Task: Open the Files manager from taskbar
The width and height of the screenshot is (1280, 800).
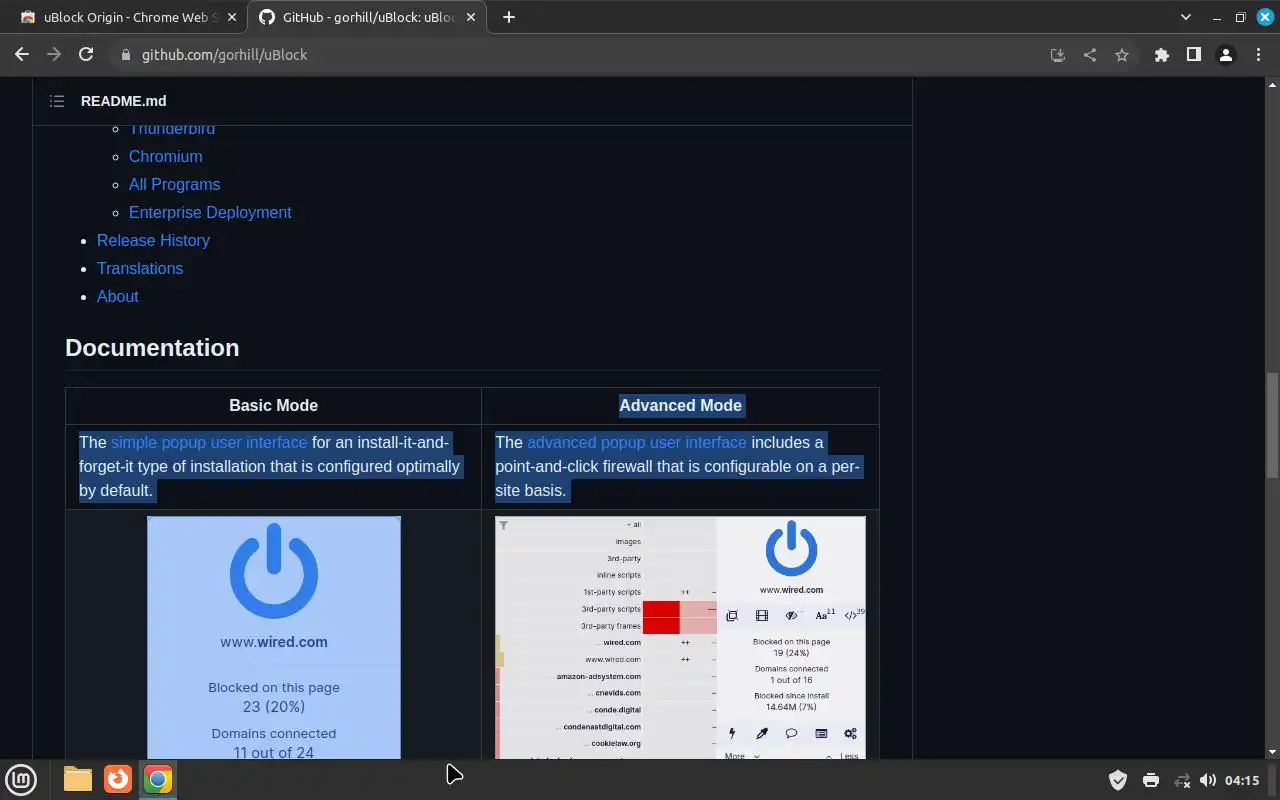Action: pyautogui.click(x=78, y=779)
